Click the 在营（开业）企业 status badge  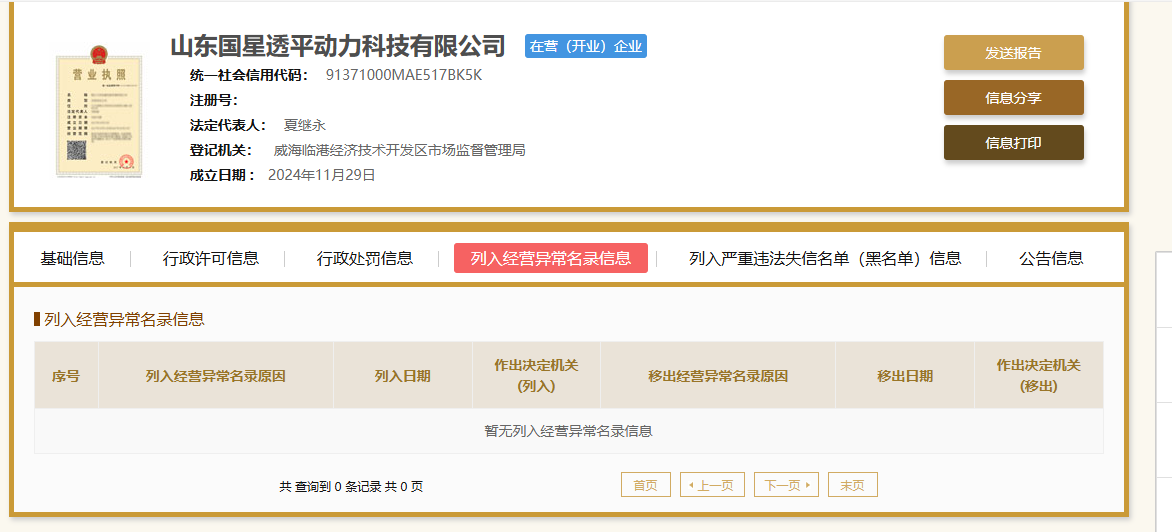[586, 46]
